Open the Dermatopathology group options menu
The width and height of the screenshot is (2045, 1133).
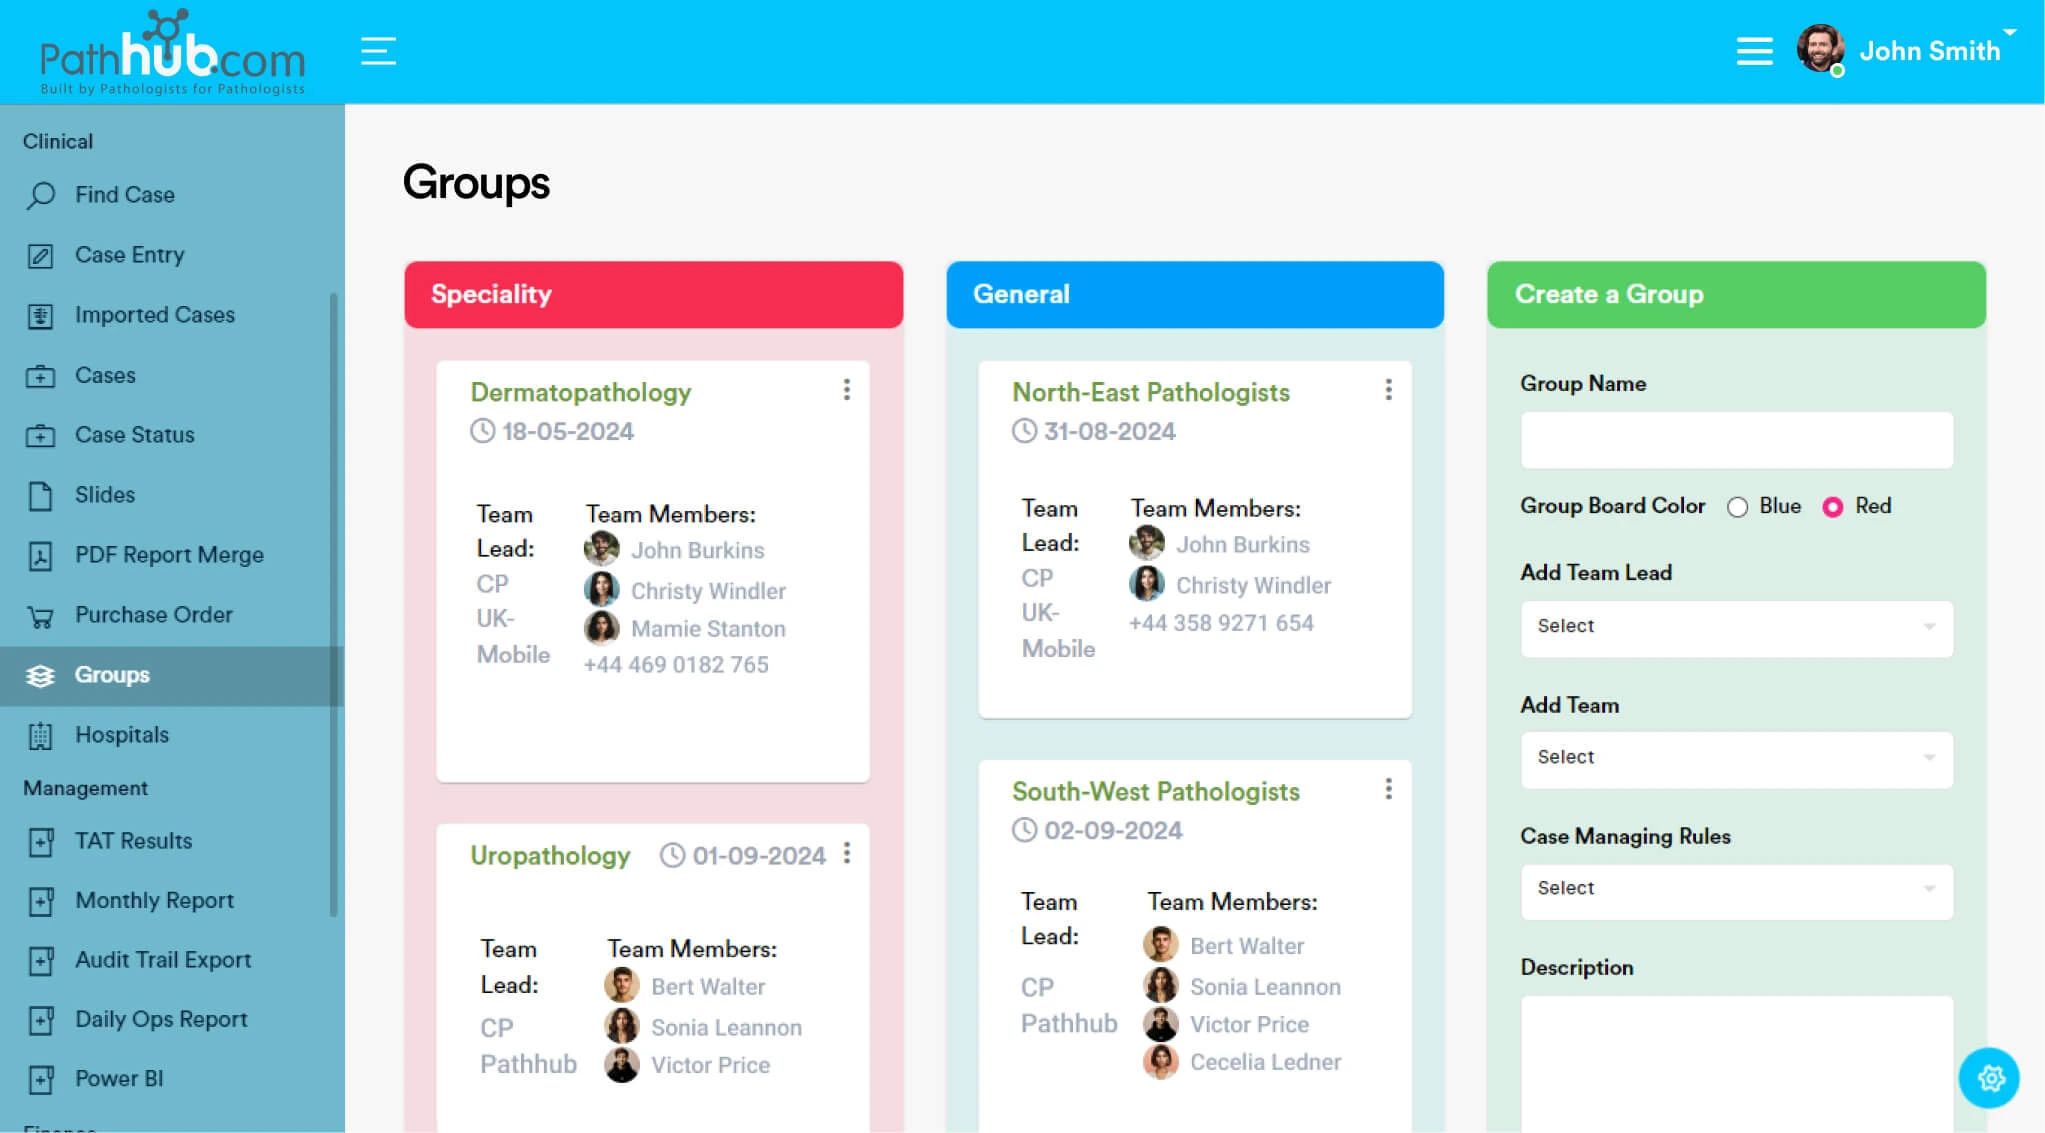[x=847, y=389]
